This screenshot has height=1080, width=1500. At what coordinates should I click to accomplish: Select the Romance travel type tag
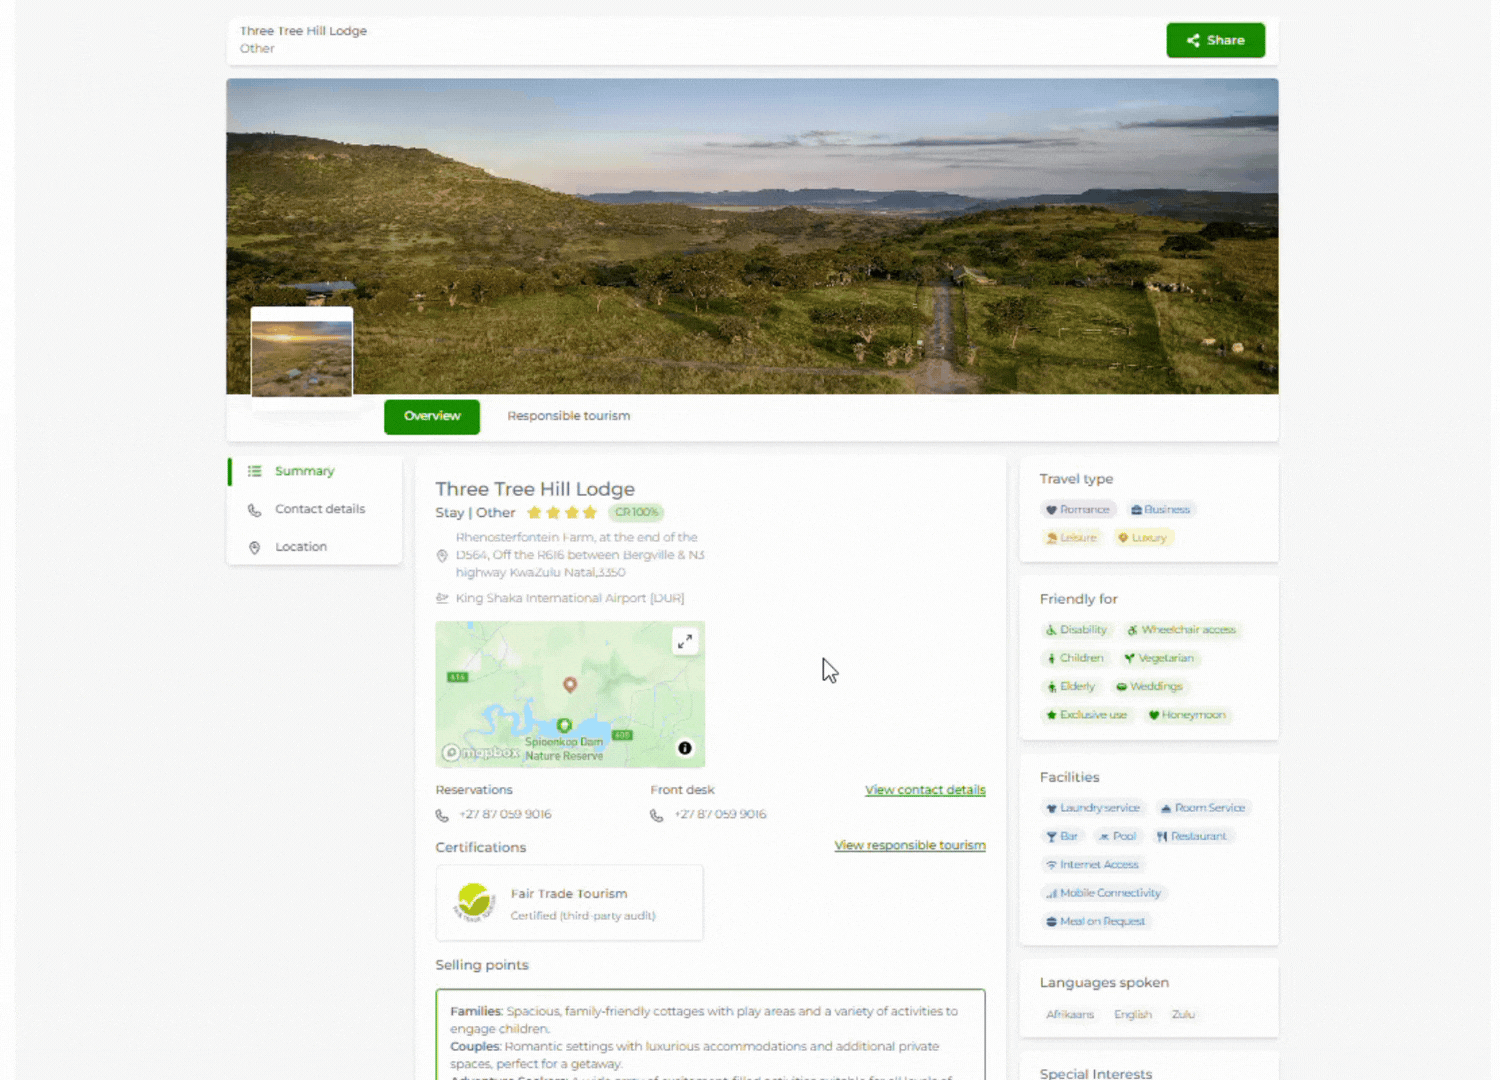pyautogui.click(x=1078, y=510)
